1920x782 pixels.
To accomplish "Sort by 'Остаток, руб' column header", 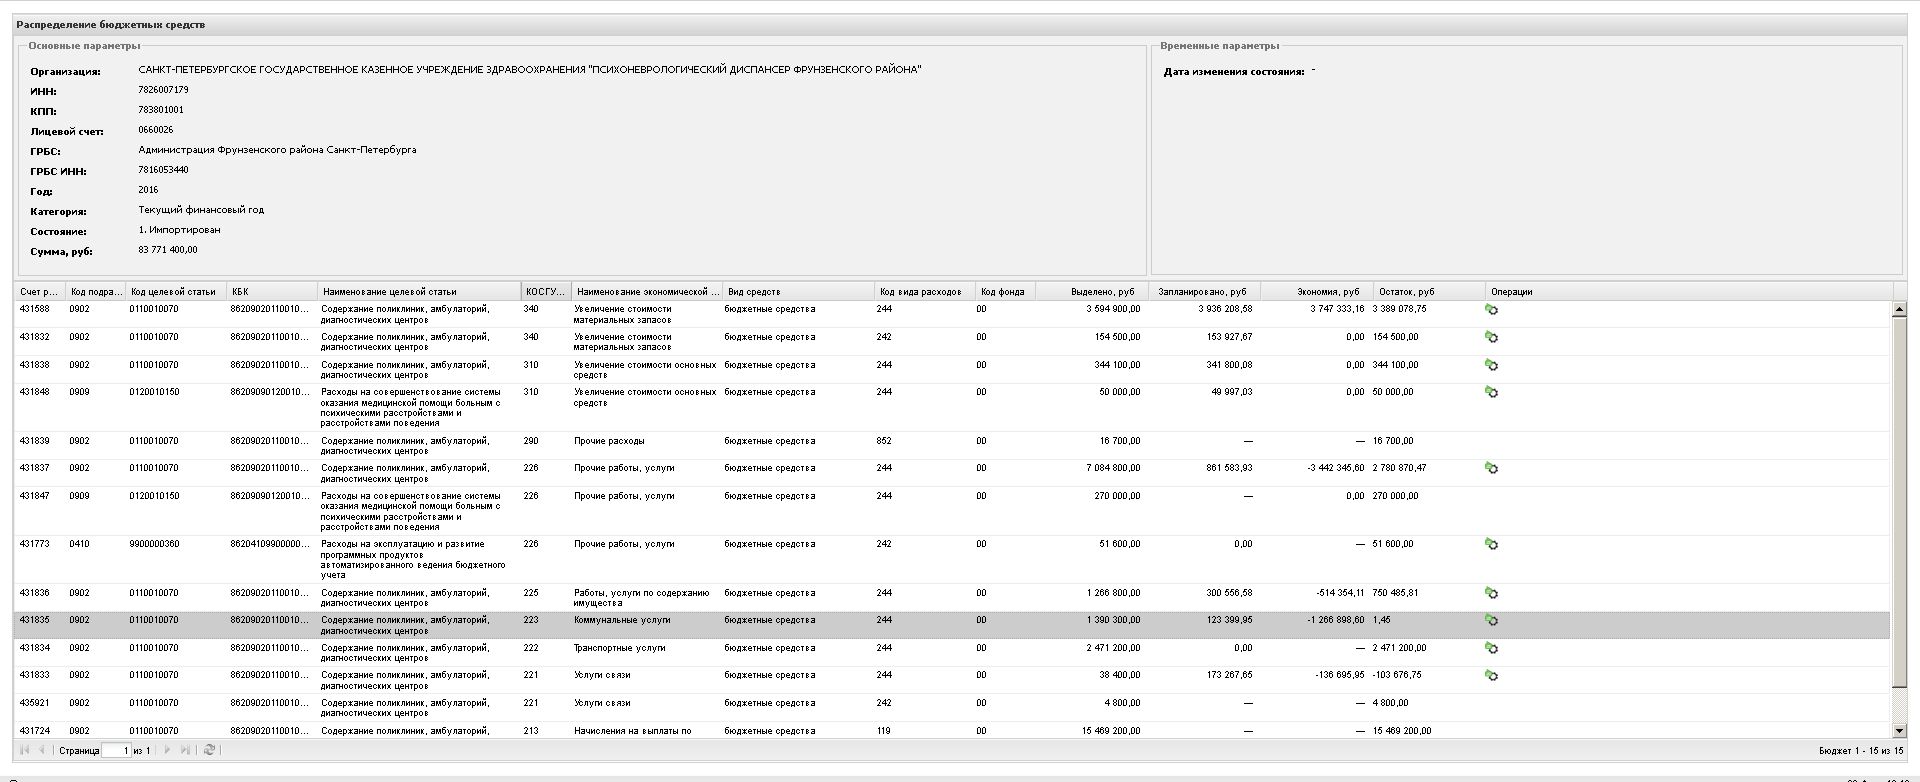I will coord(1429,292).
